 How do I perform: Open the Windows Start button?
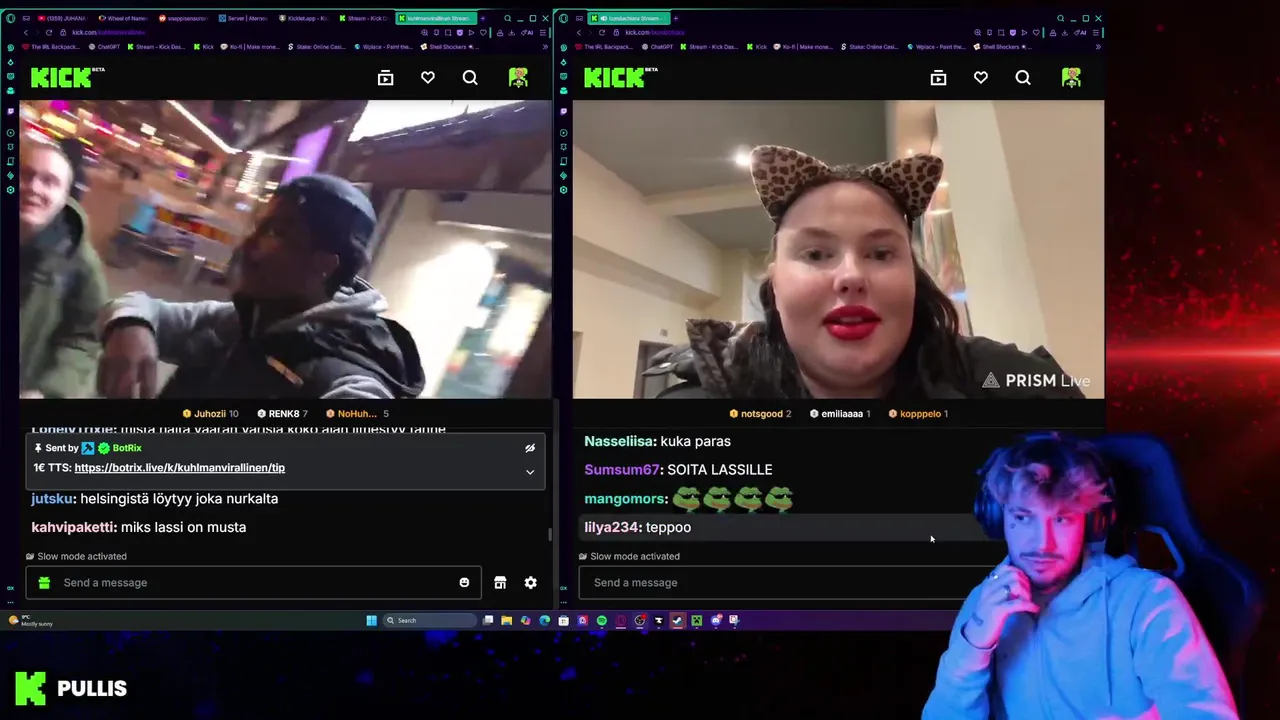pos(371,620)
